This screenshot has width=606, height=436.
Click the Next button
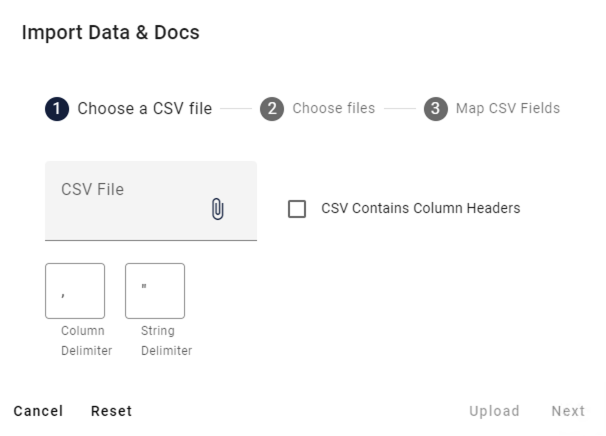[568, 411]
